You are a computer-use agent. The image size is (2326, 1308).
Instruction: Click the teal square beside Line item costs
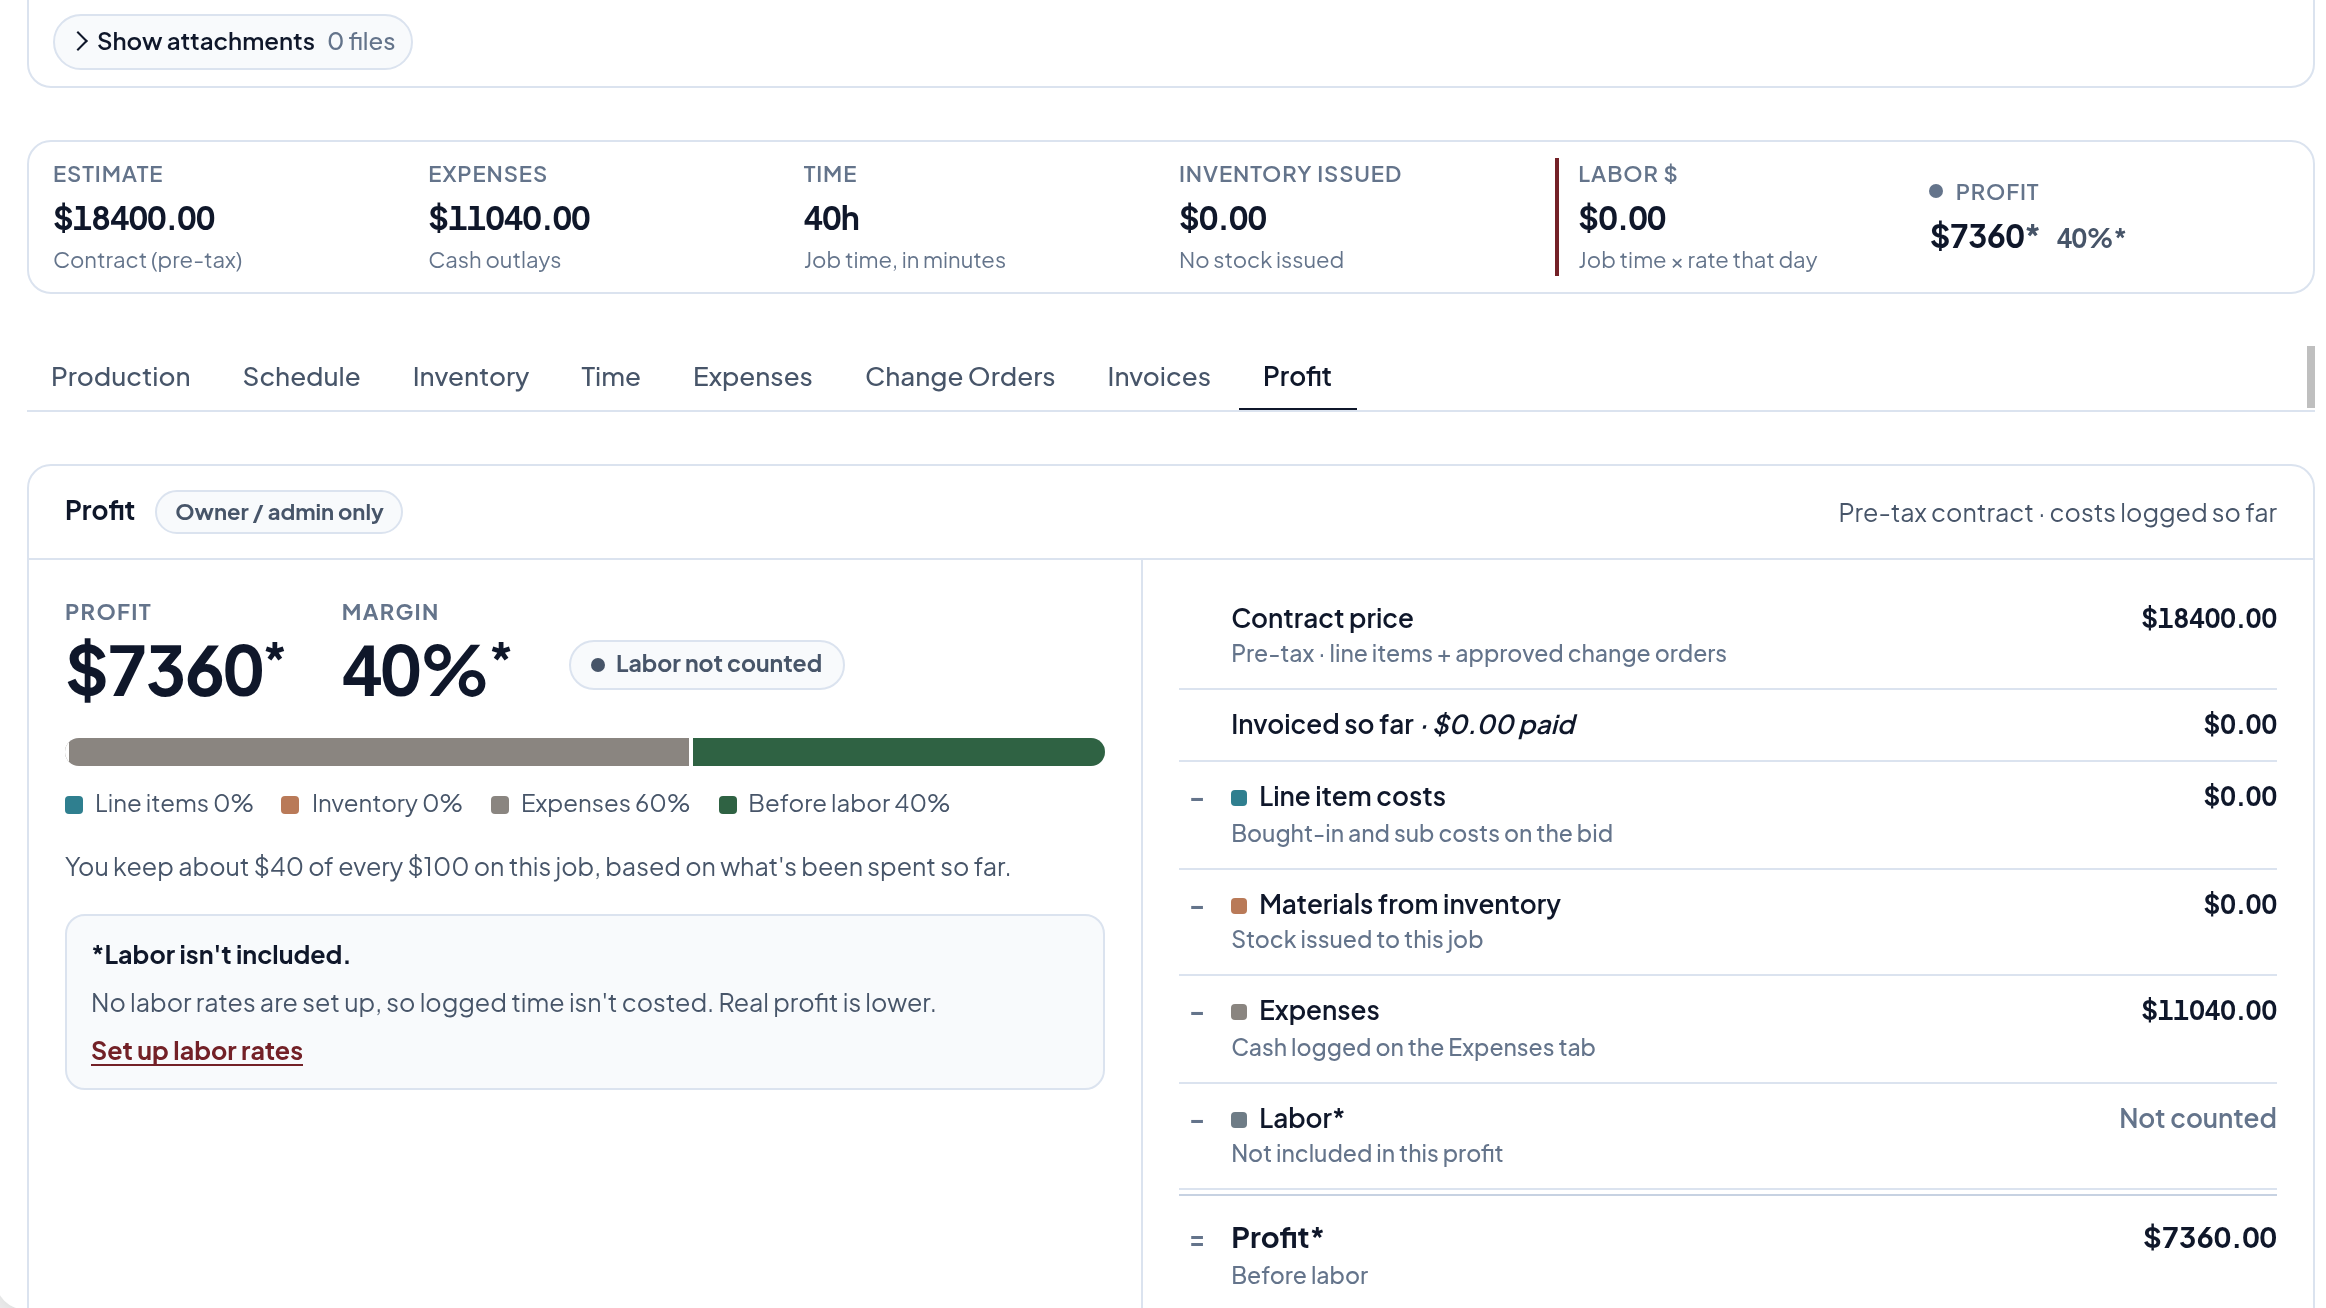click(x=1239, y=797)
